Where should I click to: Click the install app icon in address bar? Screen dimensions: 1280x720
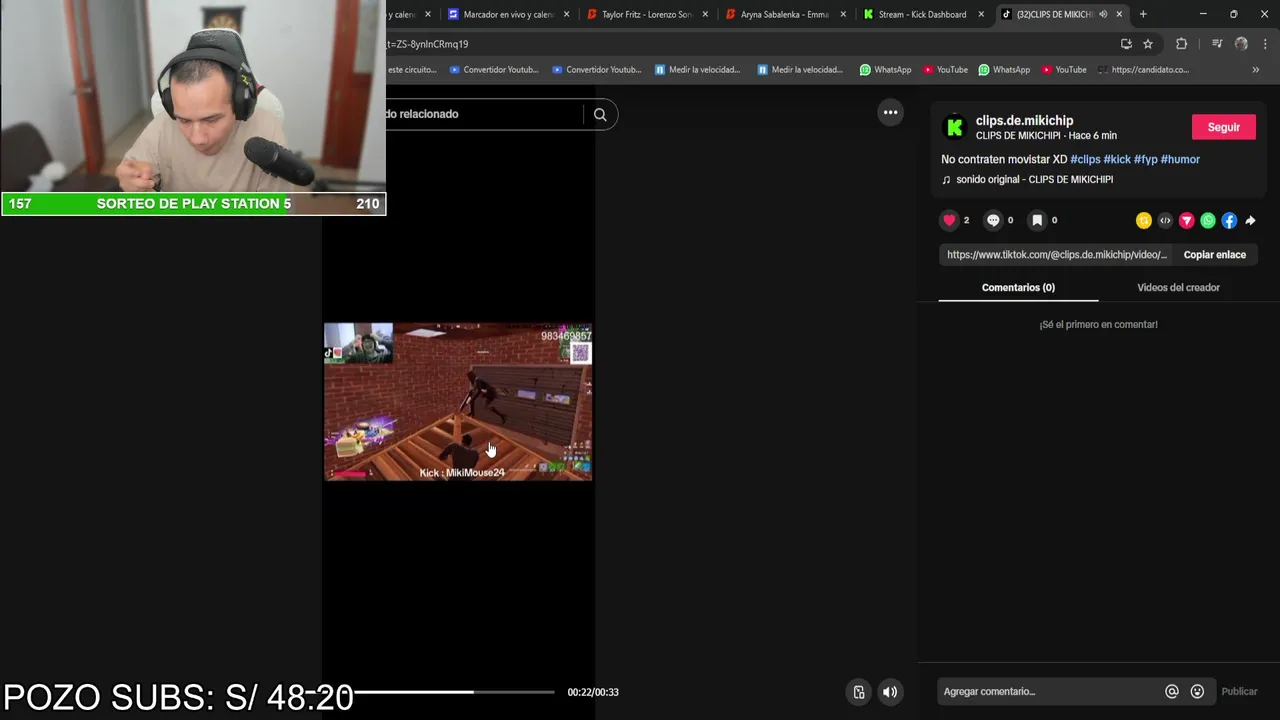[x=1126, y=44]
